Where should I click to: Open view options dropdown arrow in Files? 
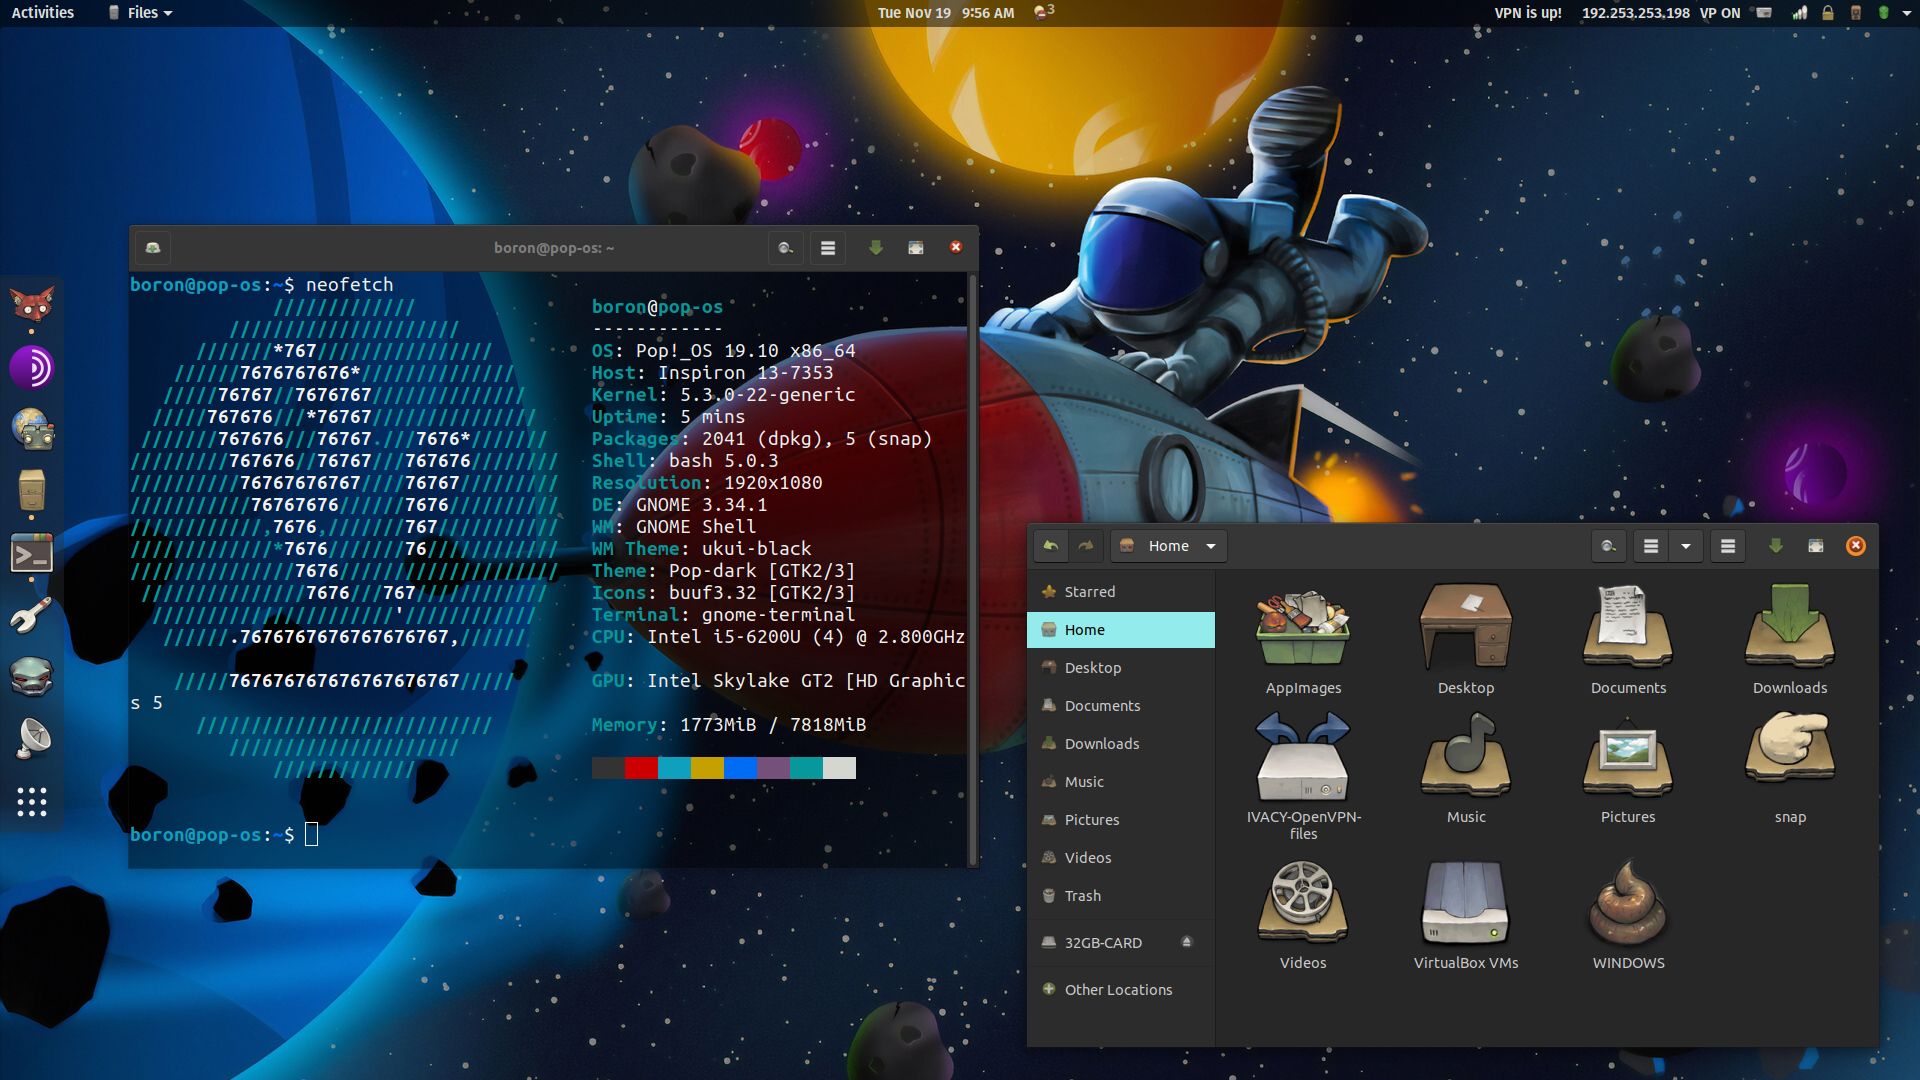pos(1686,546)
